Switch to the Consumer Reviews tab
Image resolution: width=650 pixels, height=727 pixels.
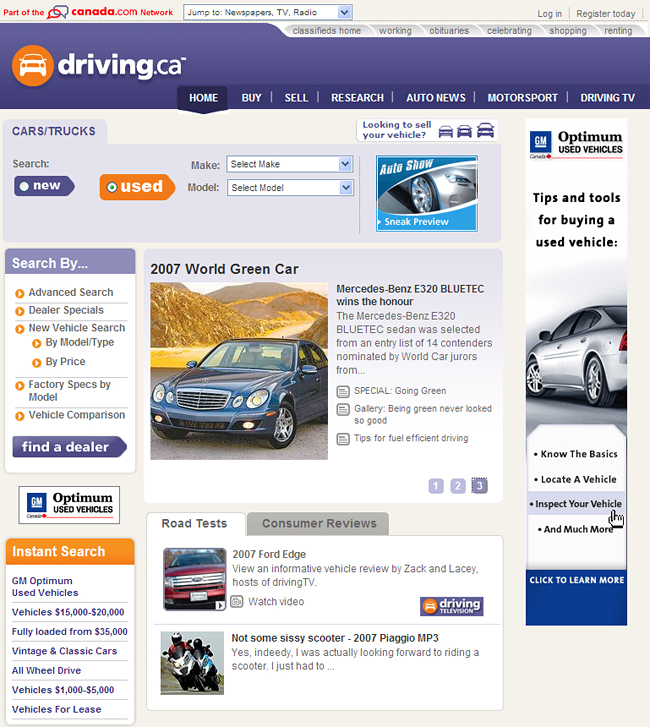319,524
